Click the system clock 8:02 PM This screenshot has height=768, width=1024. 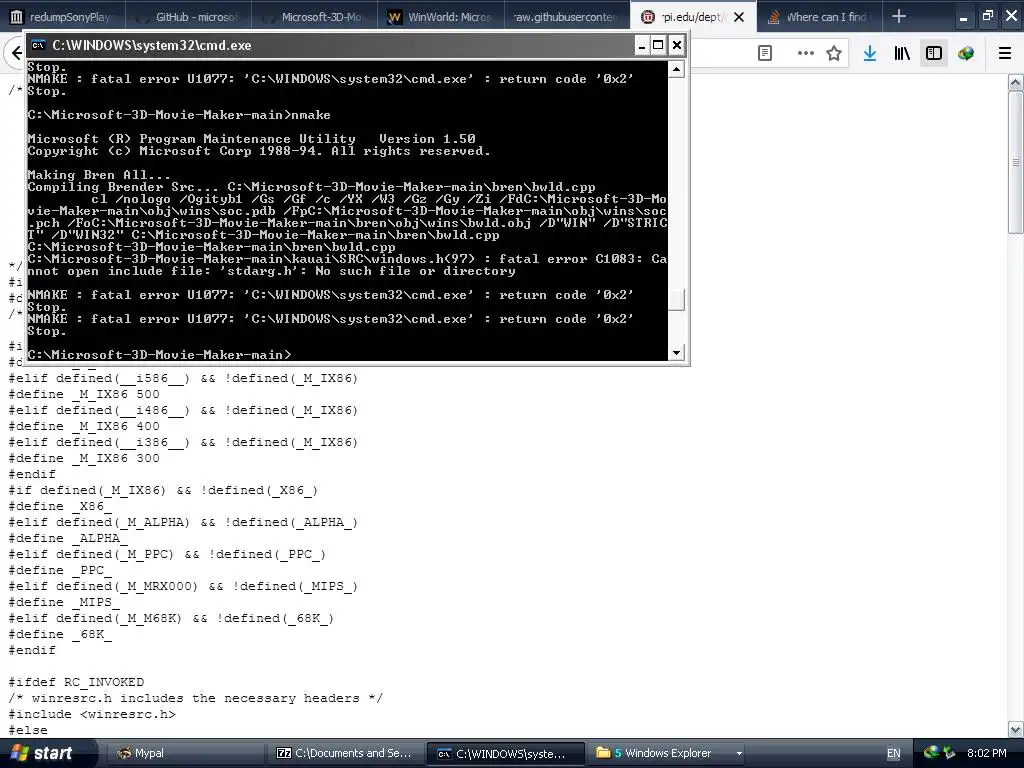(x=986, y=753)
